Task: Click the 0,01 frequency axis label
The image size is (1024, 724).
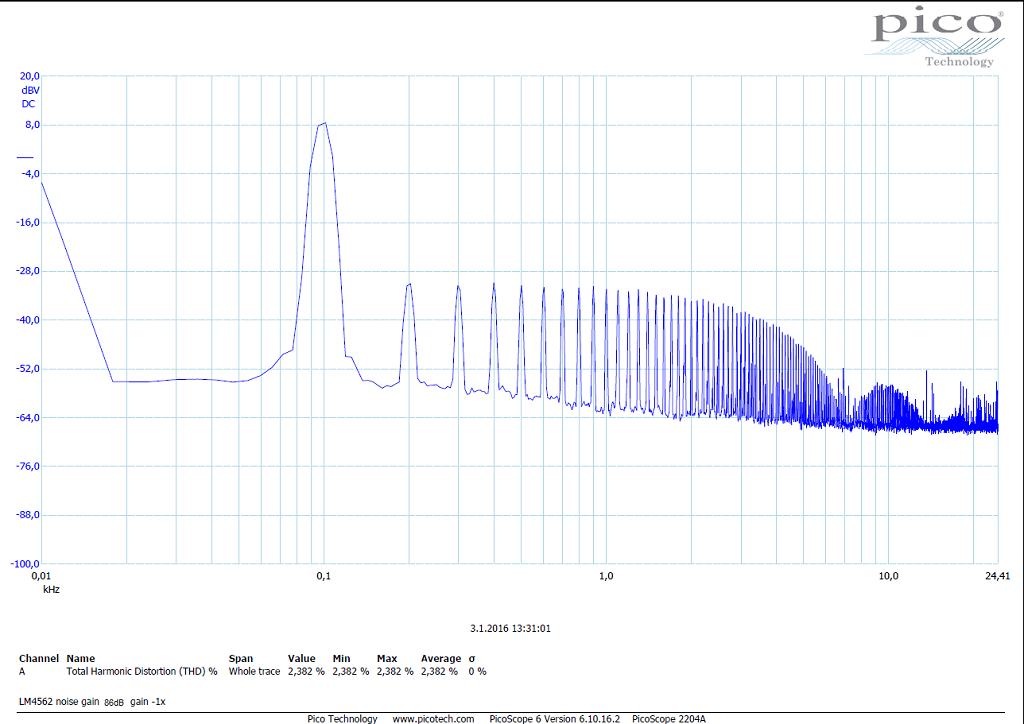Action: tap(41, 576)
